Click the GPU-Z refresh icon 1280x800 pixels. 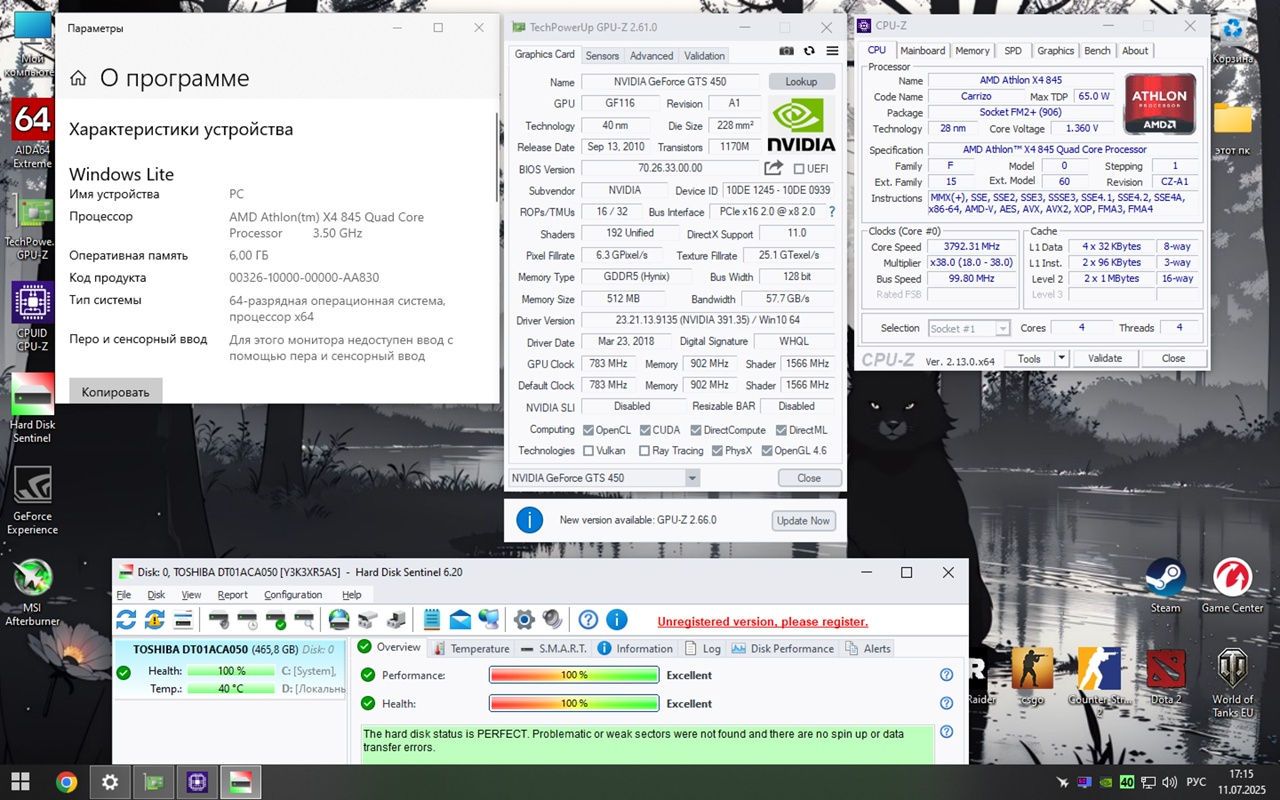(x=809, y=51)
